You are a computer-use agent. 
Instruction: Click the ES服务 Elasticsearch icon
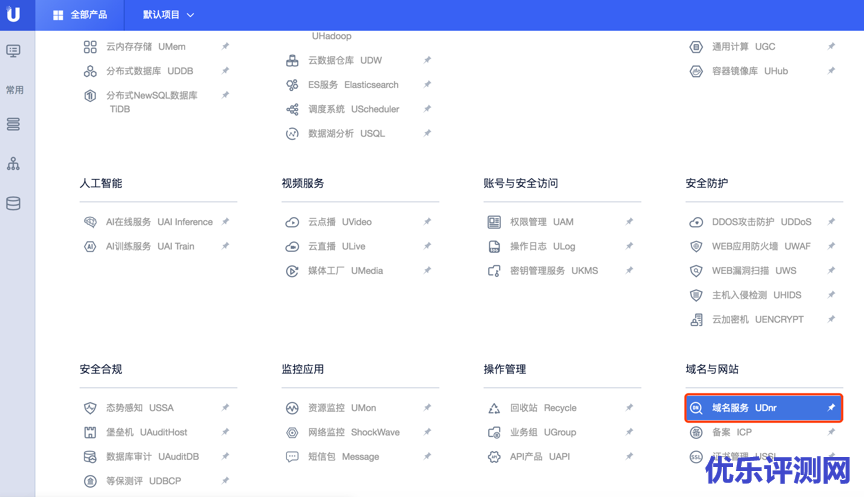tap(292, 85)
